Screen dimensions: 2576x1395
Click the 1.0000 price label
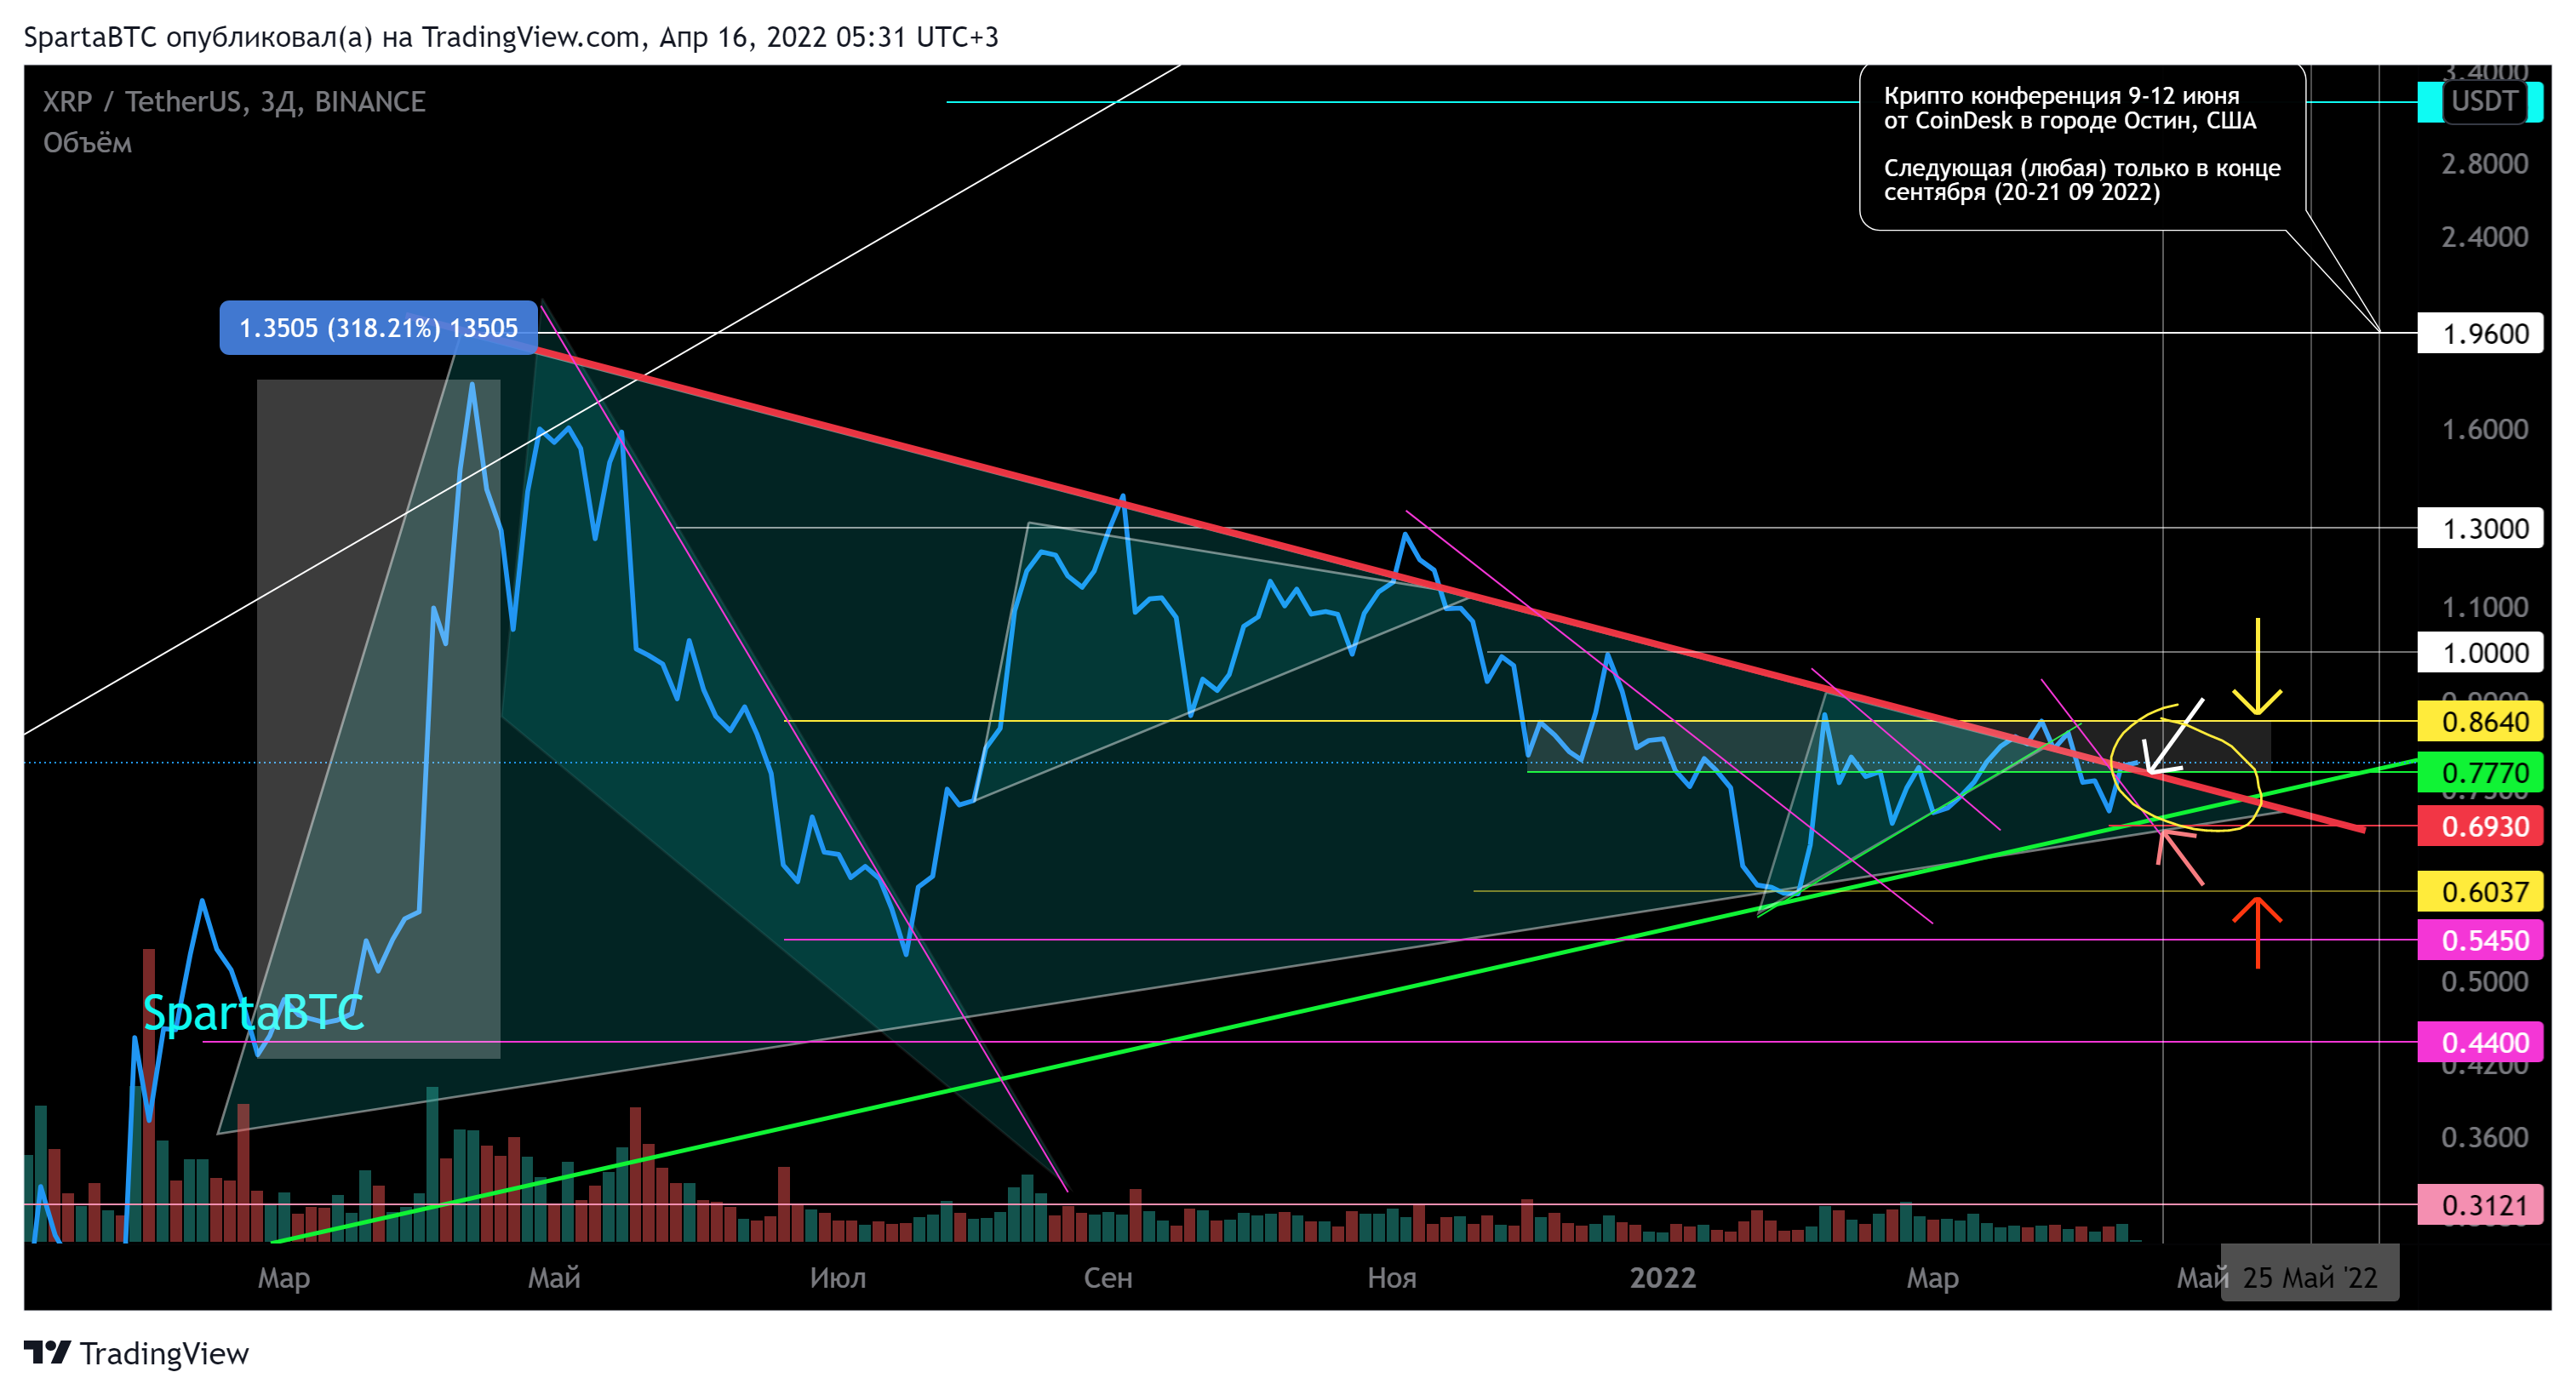tap(2480, 653)
